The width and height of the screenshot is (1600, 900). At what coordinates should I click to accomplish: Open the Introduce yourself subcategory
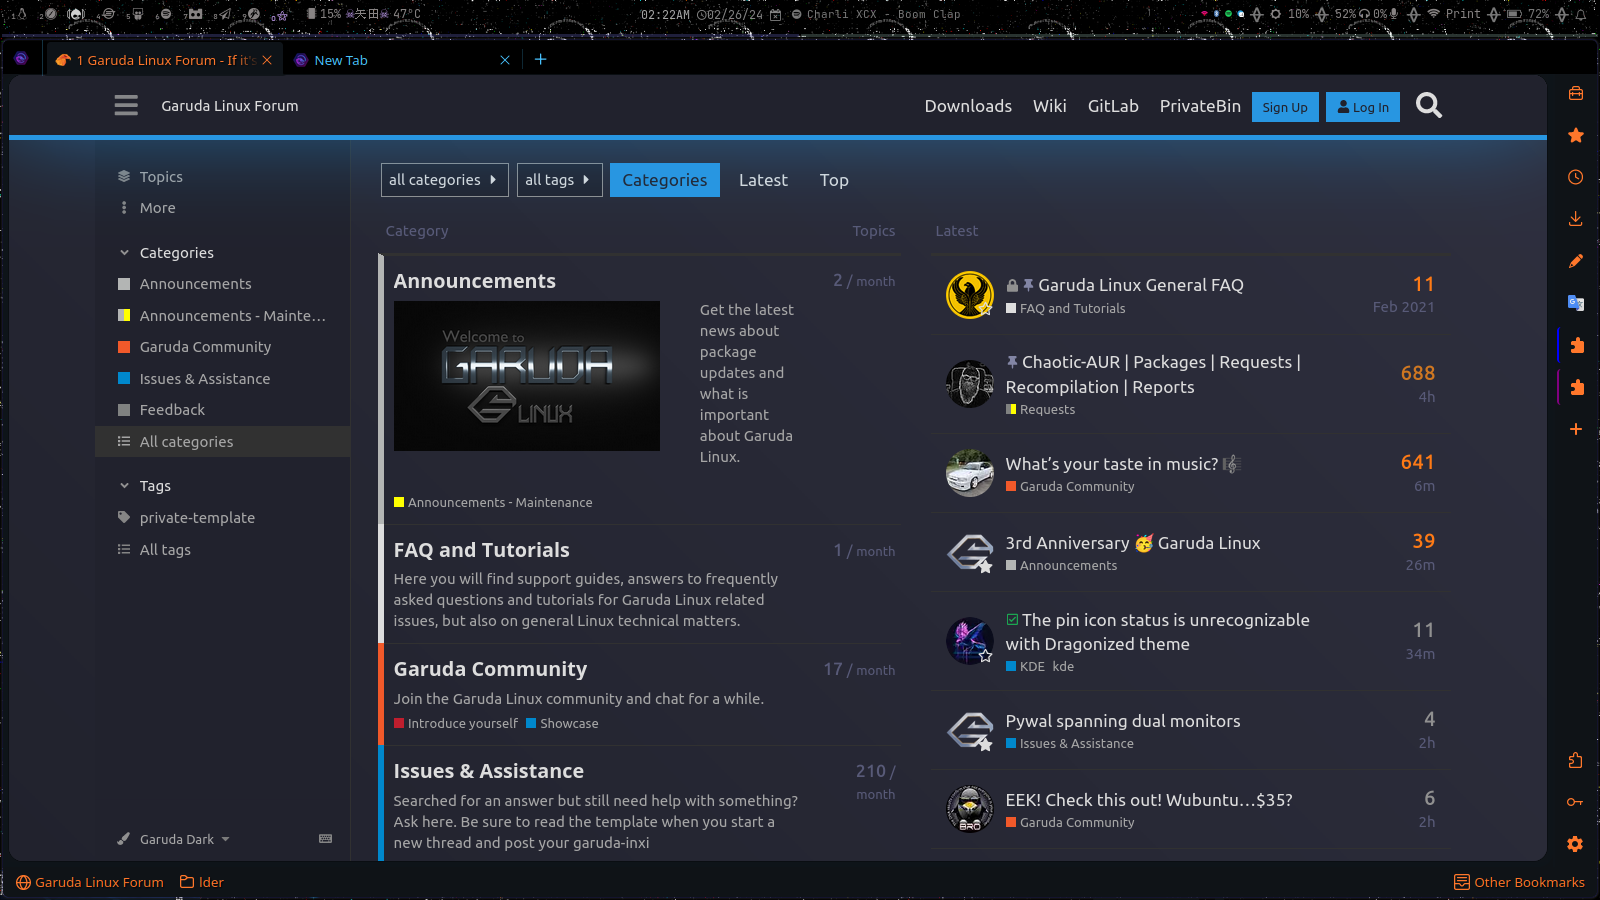456,723
